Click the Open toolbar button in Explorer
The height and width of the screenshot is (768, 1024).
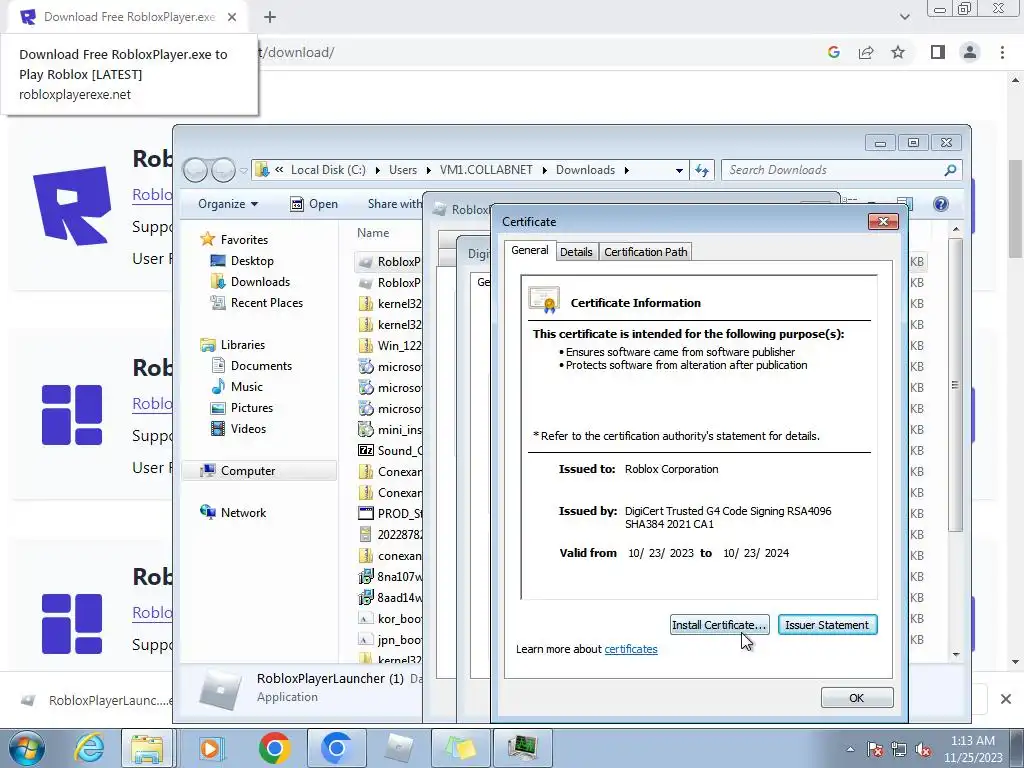[314, 204]
